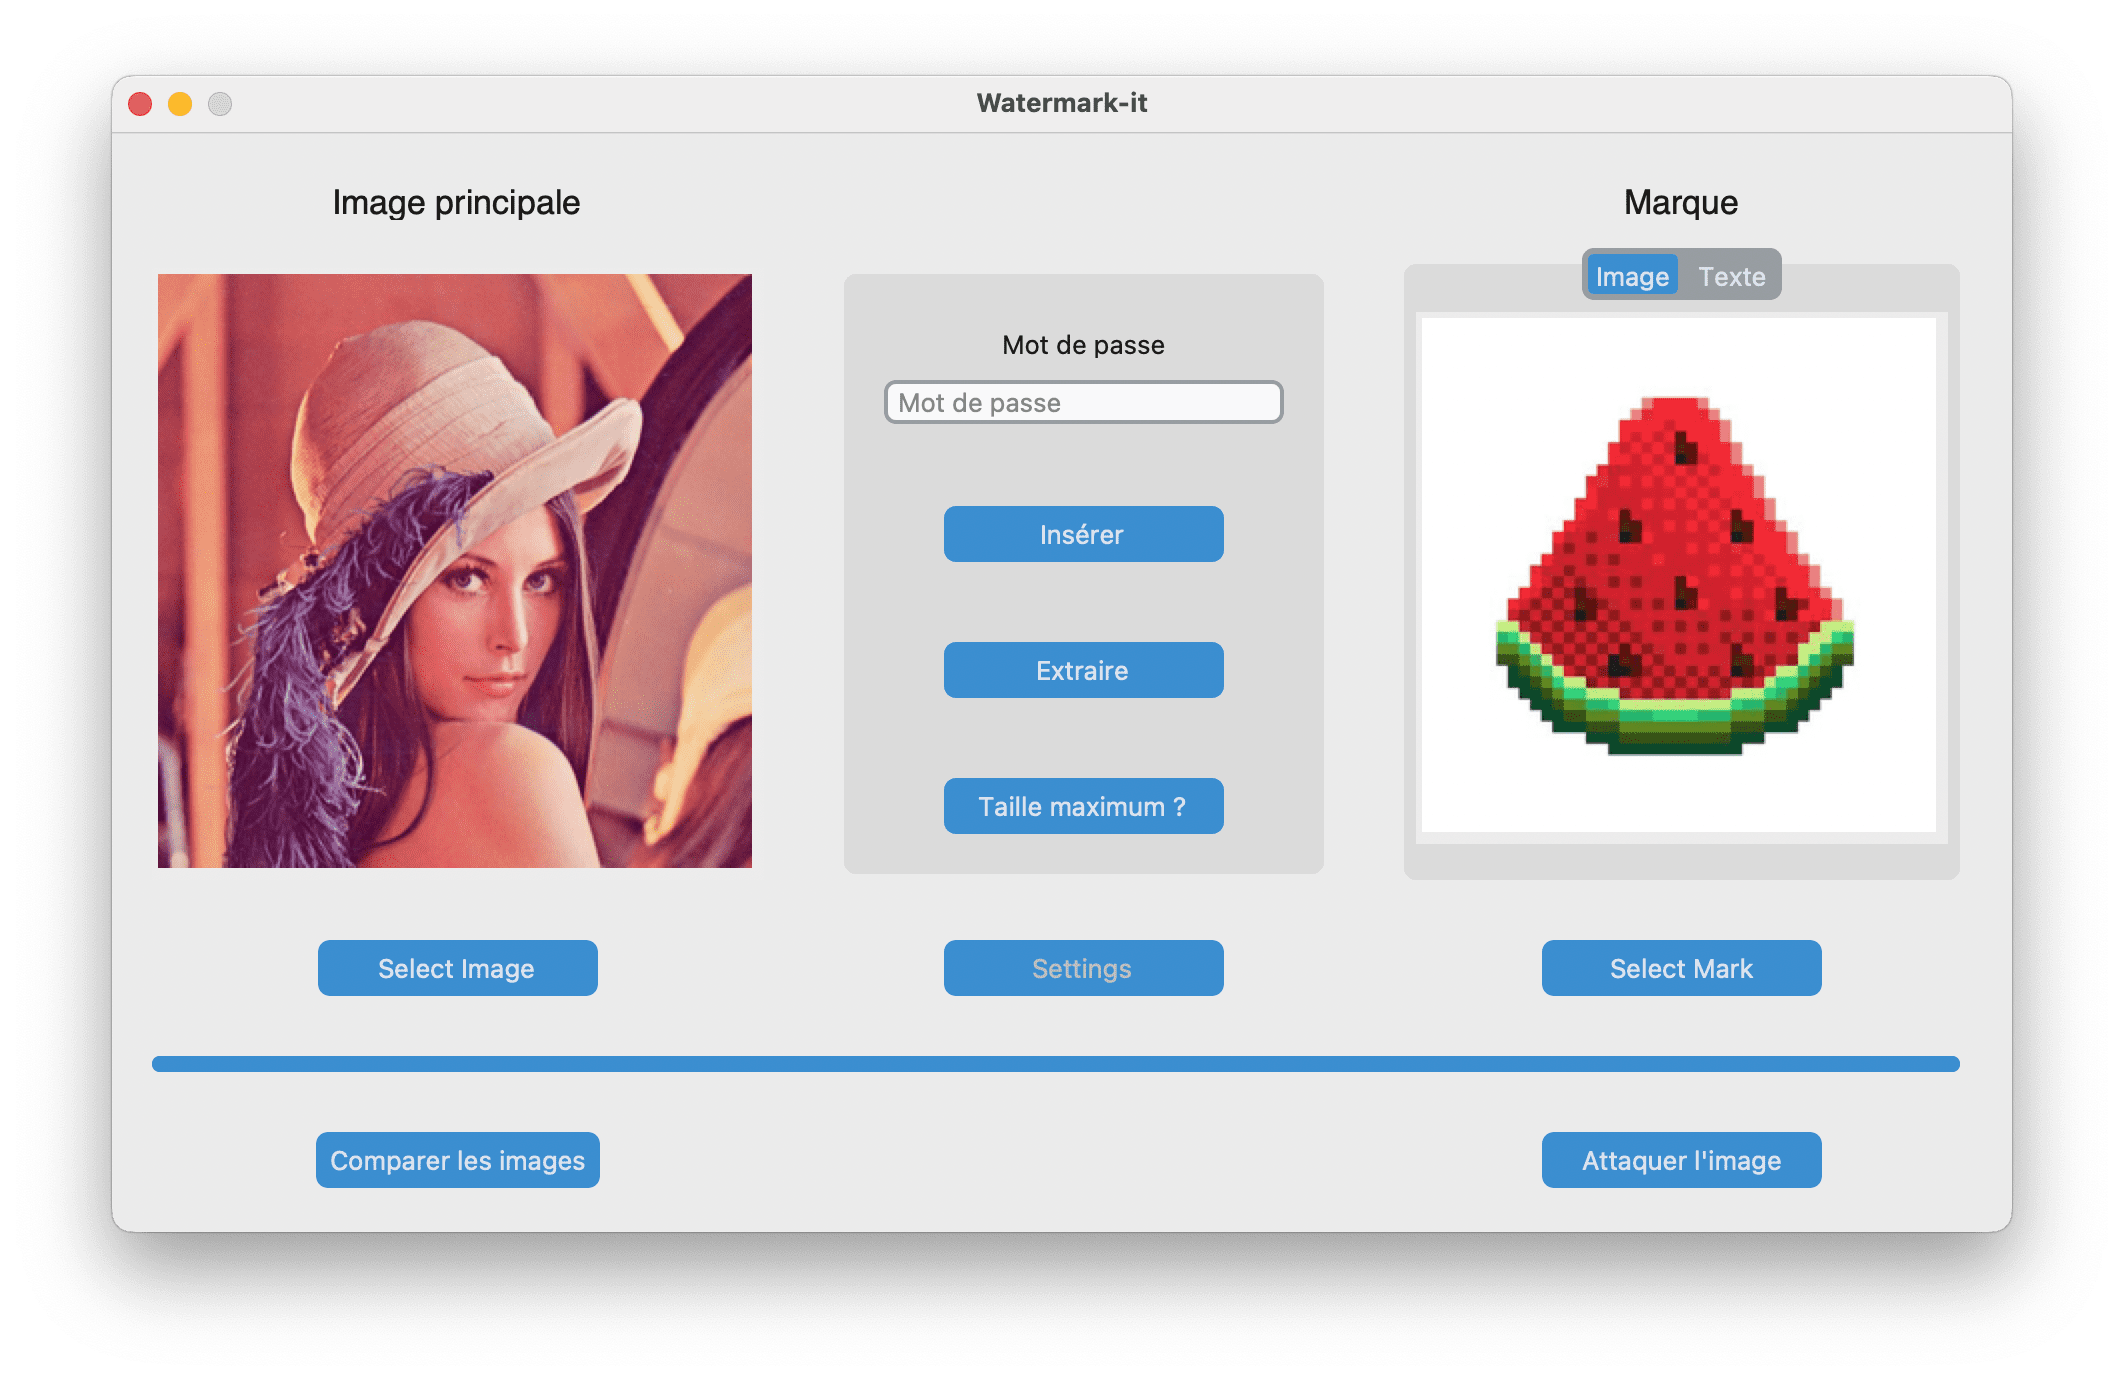Image resolution: width=2124 pixels, height=1380 pixels.
Task: Switch to the 'Texte' mark tab
Action: 1731,276
